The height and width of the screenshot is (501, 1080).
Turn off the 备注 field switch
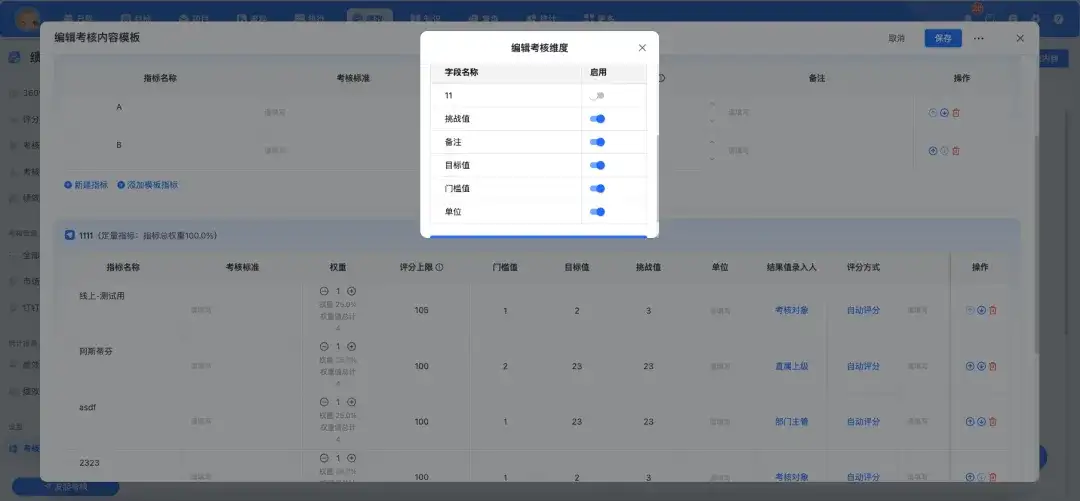click(x=597, y=142)
